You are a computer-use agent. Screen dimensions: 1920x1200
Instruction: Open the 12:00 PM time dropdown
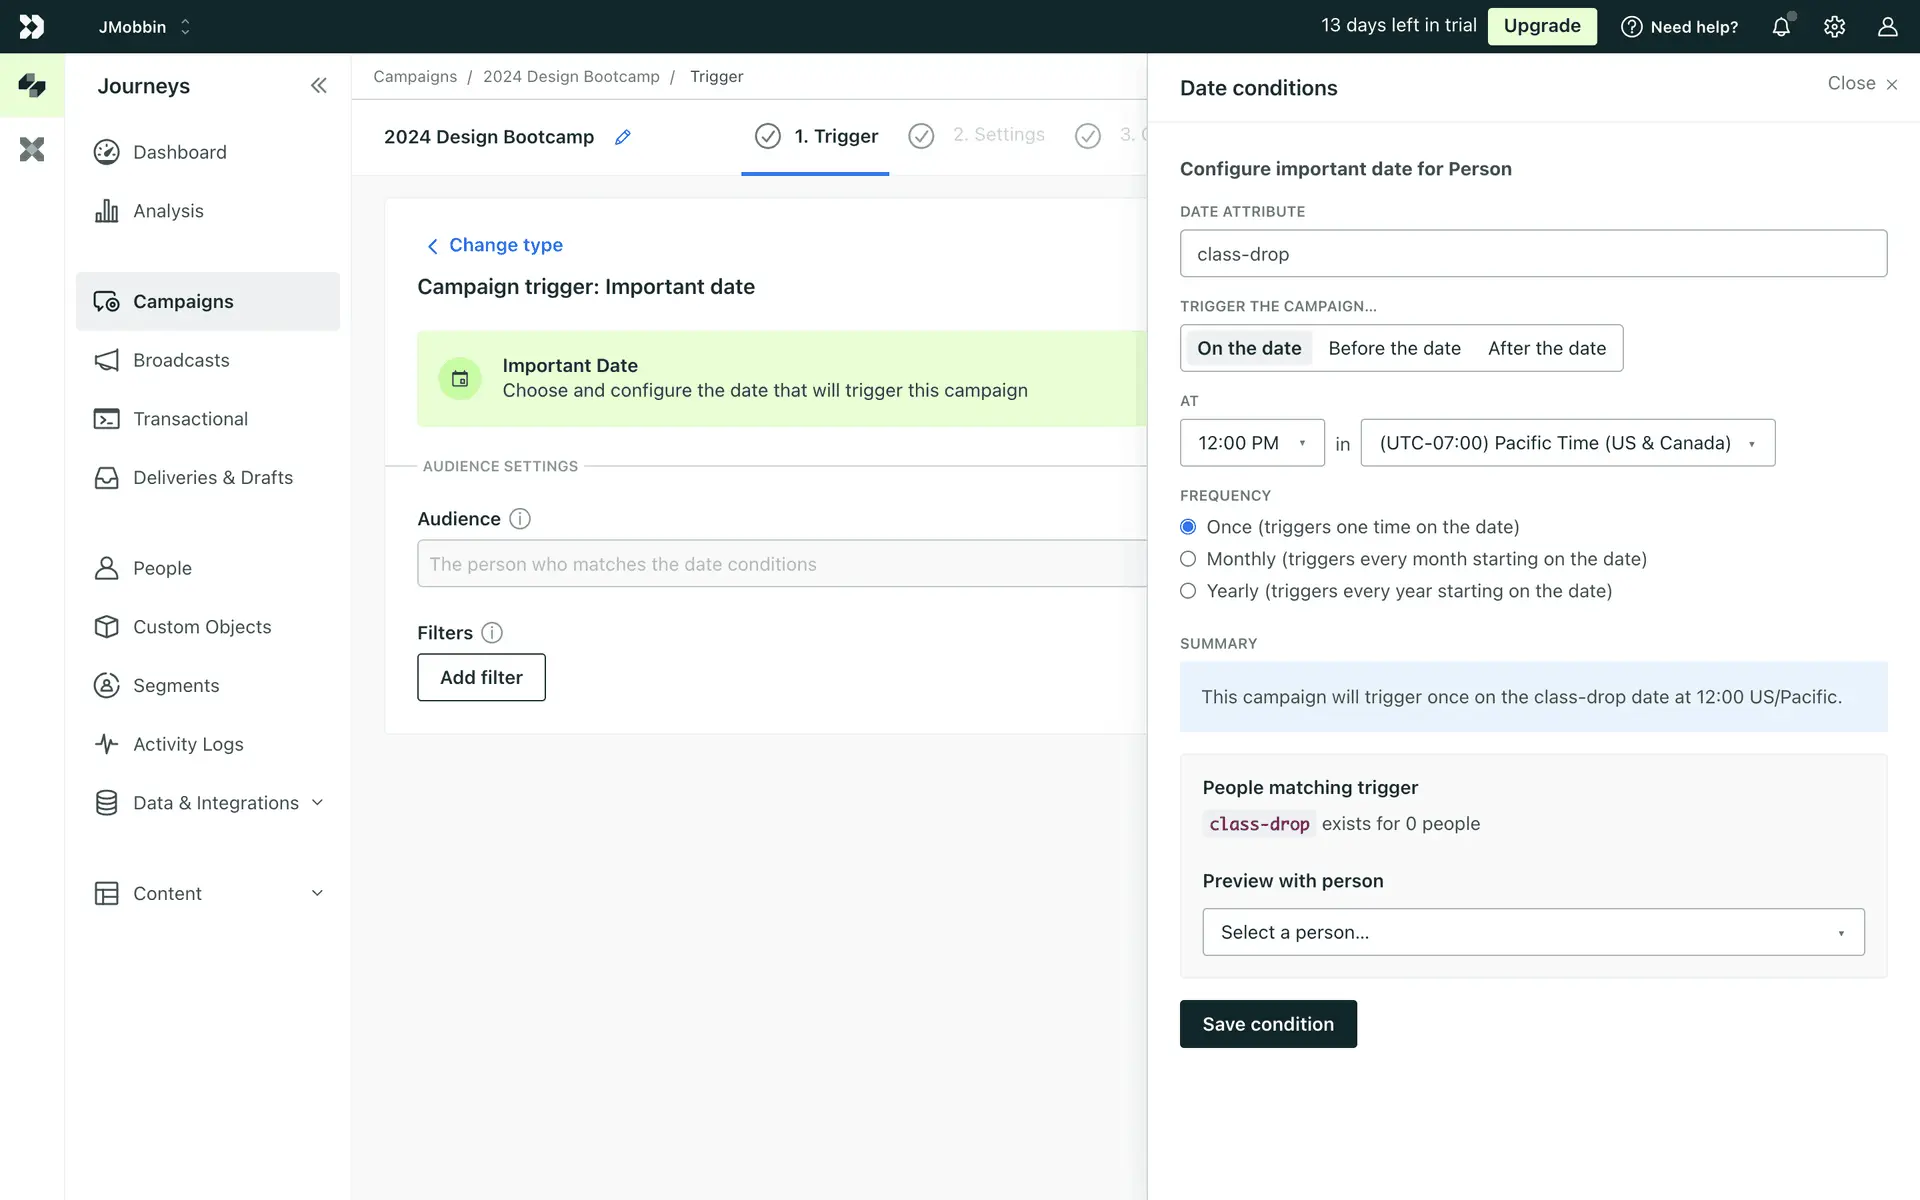[1252, 443]
